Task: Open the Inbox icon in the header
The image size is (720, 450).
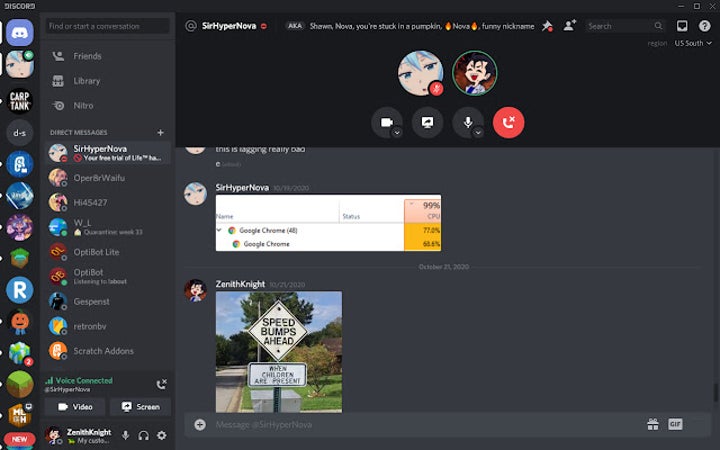Action: click(682, 26)
